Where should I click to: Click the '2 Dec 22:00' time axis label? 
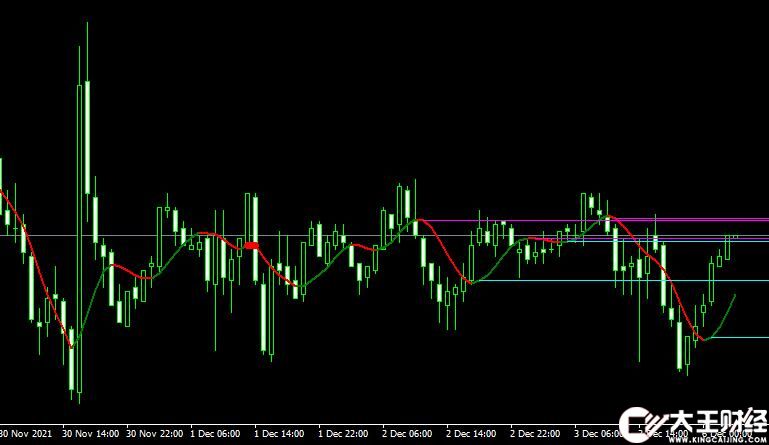pyautogui.click(x=535, y=434)
